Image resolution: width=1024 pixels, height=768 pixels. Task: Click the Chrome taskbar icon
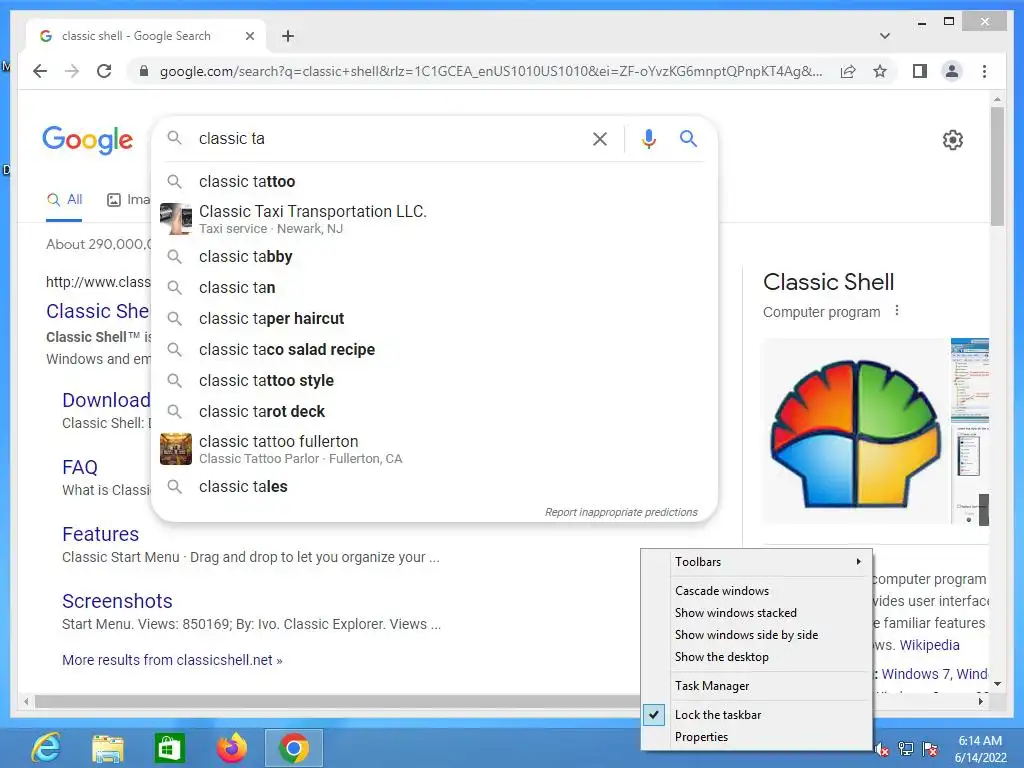(294, 748)
